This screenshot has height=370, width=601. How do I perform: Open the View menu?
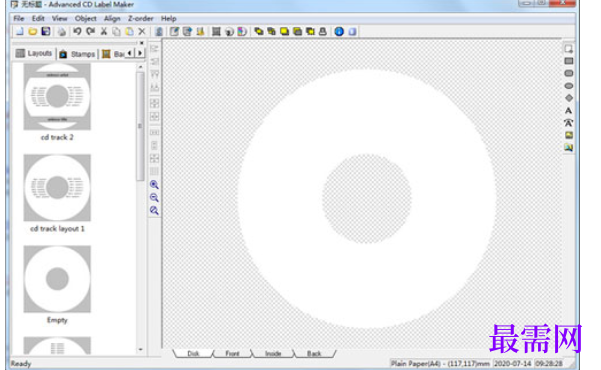point(59,18)
